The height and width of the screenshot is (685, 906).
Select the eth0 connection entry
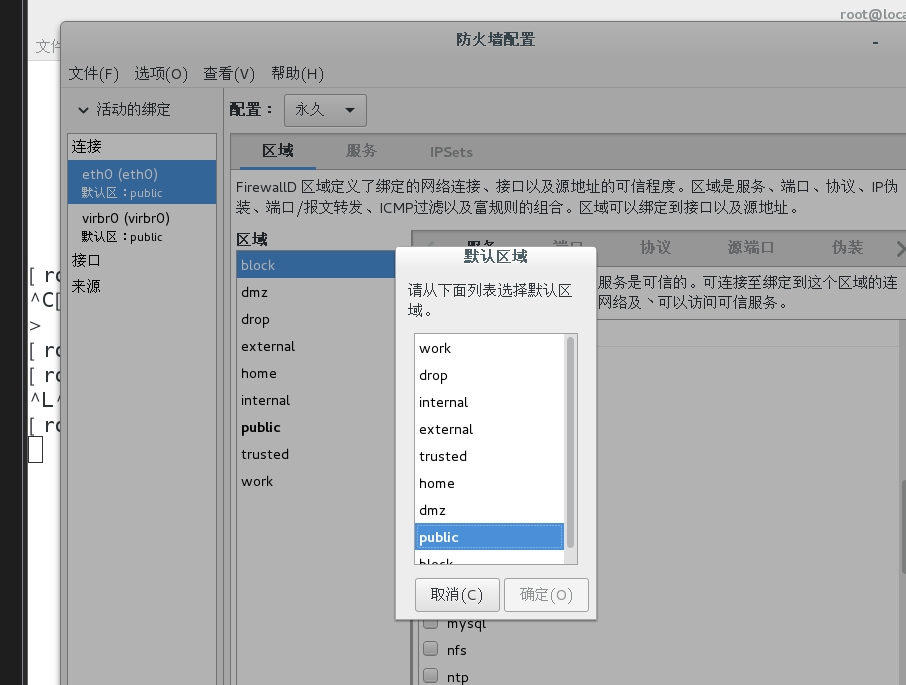click(x=142, y=183)
